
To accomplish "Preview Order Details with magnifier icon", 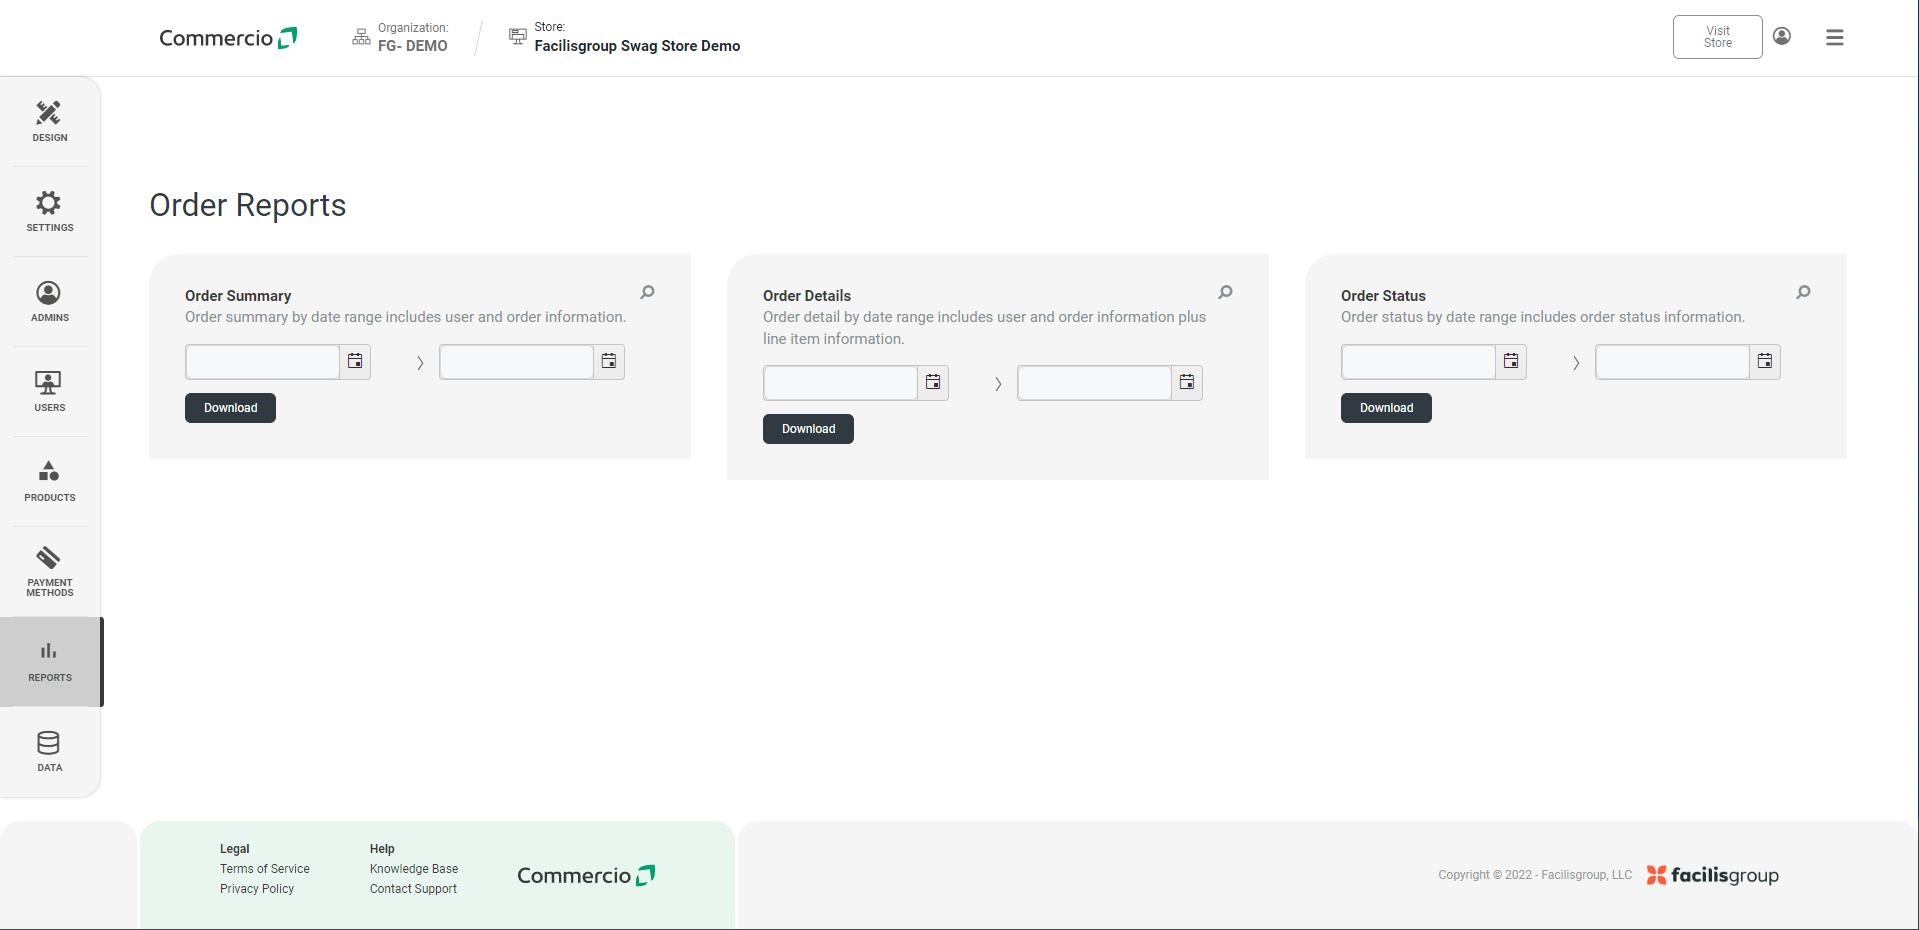I will click(1226, 292).
